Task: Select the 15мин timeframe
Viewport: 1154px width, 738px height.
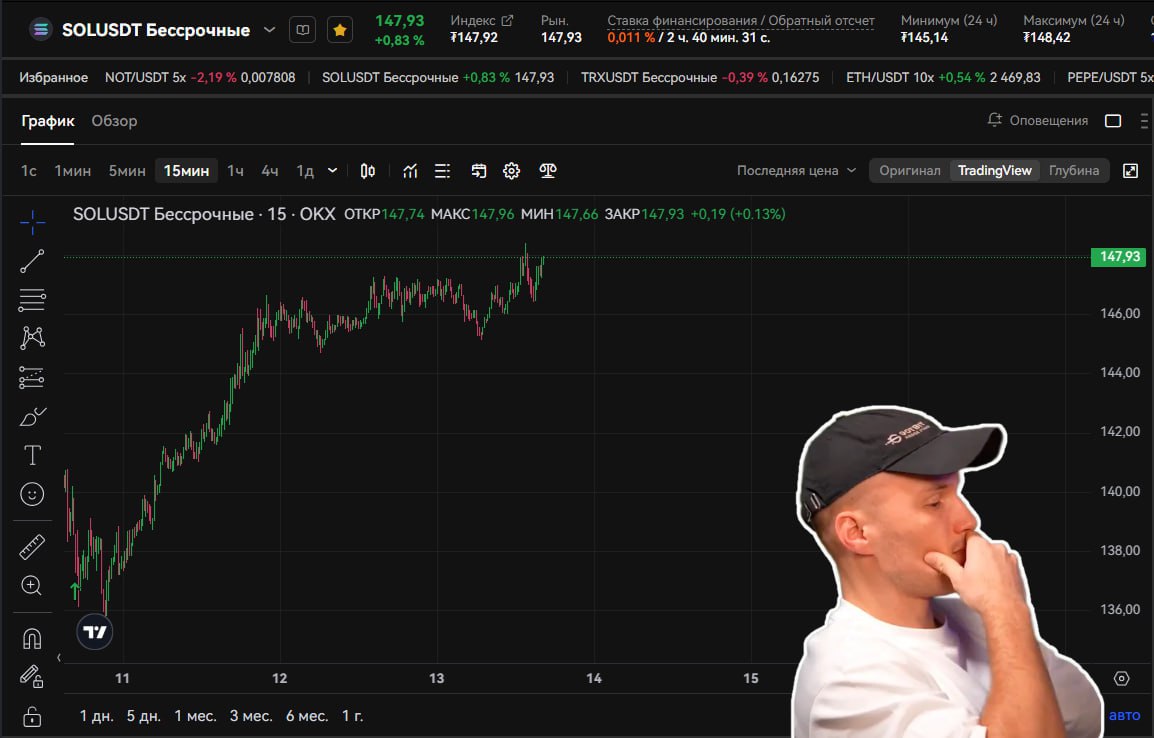Action: click(186, 171)
